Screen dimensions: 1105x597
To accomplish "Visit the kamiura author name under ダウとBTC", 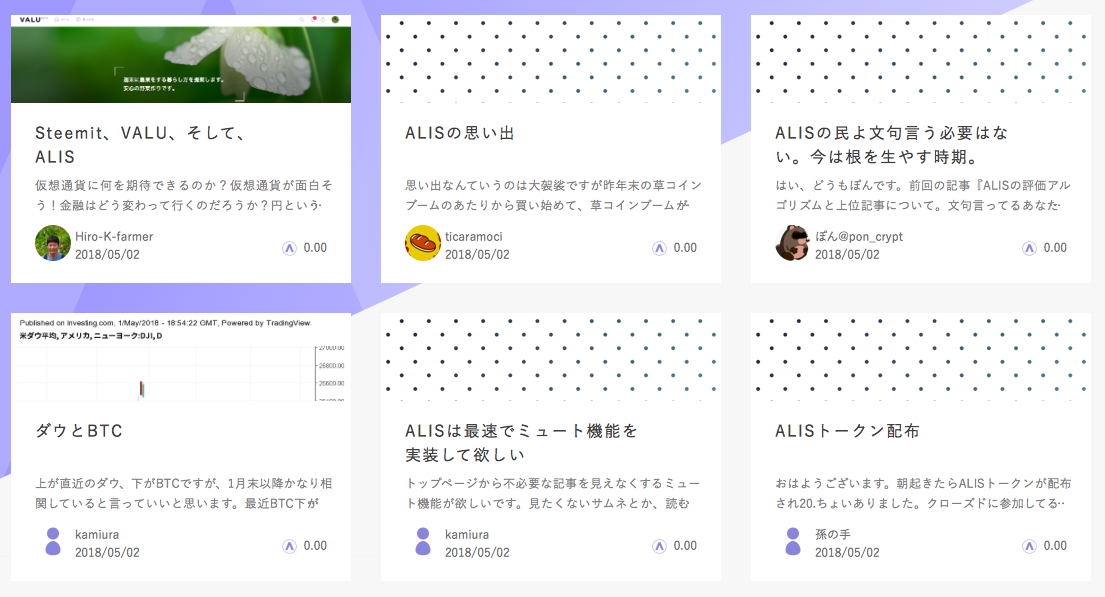I will (x=97, y=535).
